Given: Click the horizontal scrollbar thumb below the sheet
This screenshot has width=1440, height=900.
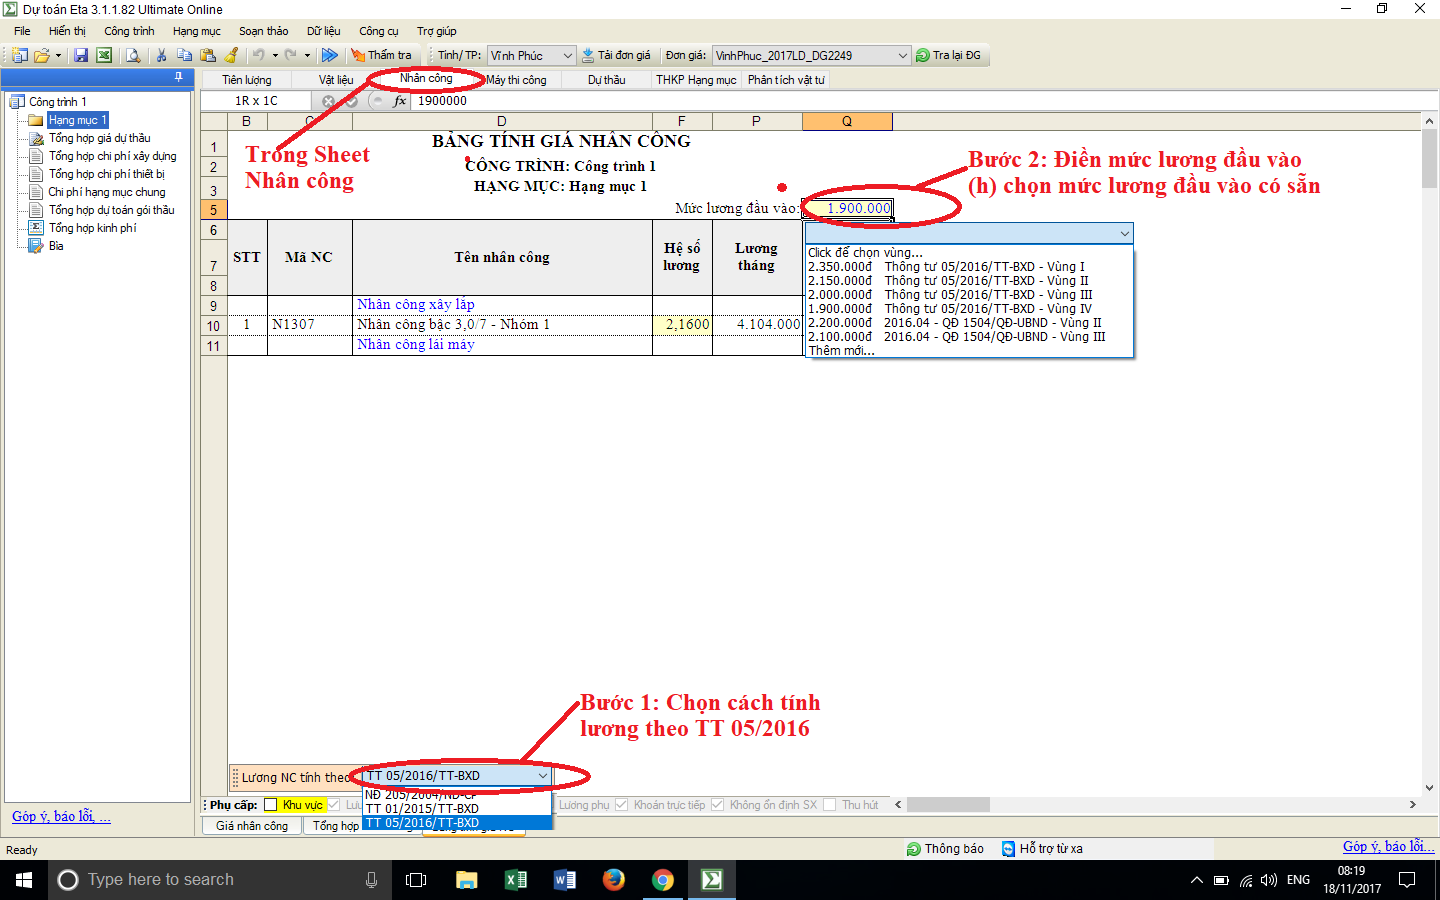Looking at the screenshot, I should [948, 805].
